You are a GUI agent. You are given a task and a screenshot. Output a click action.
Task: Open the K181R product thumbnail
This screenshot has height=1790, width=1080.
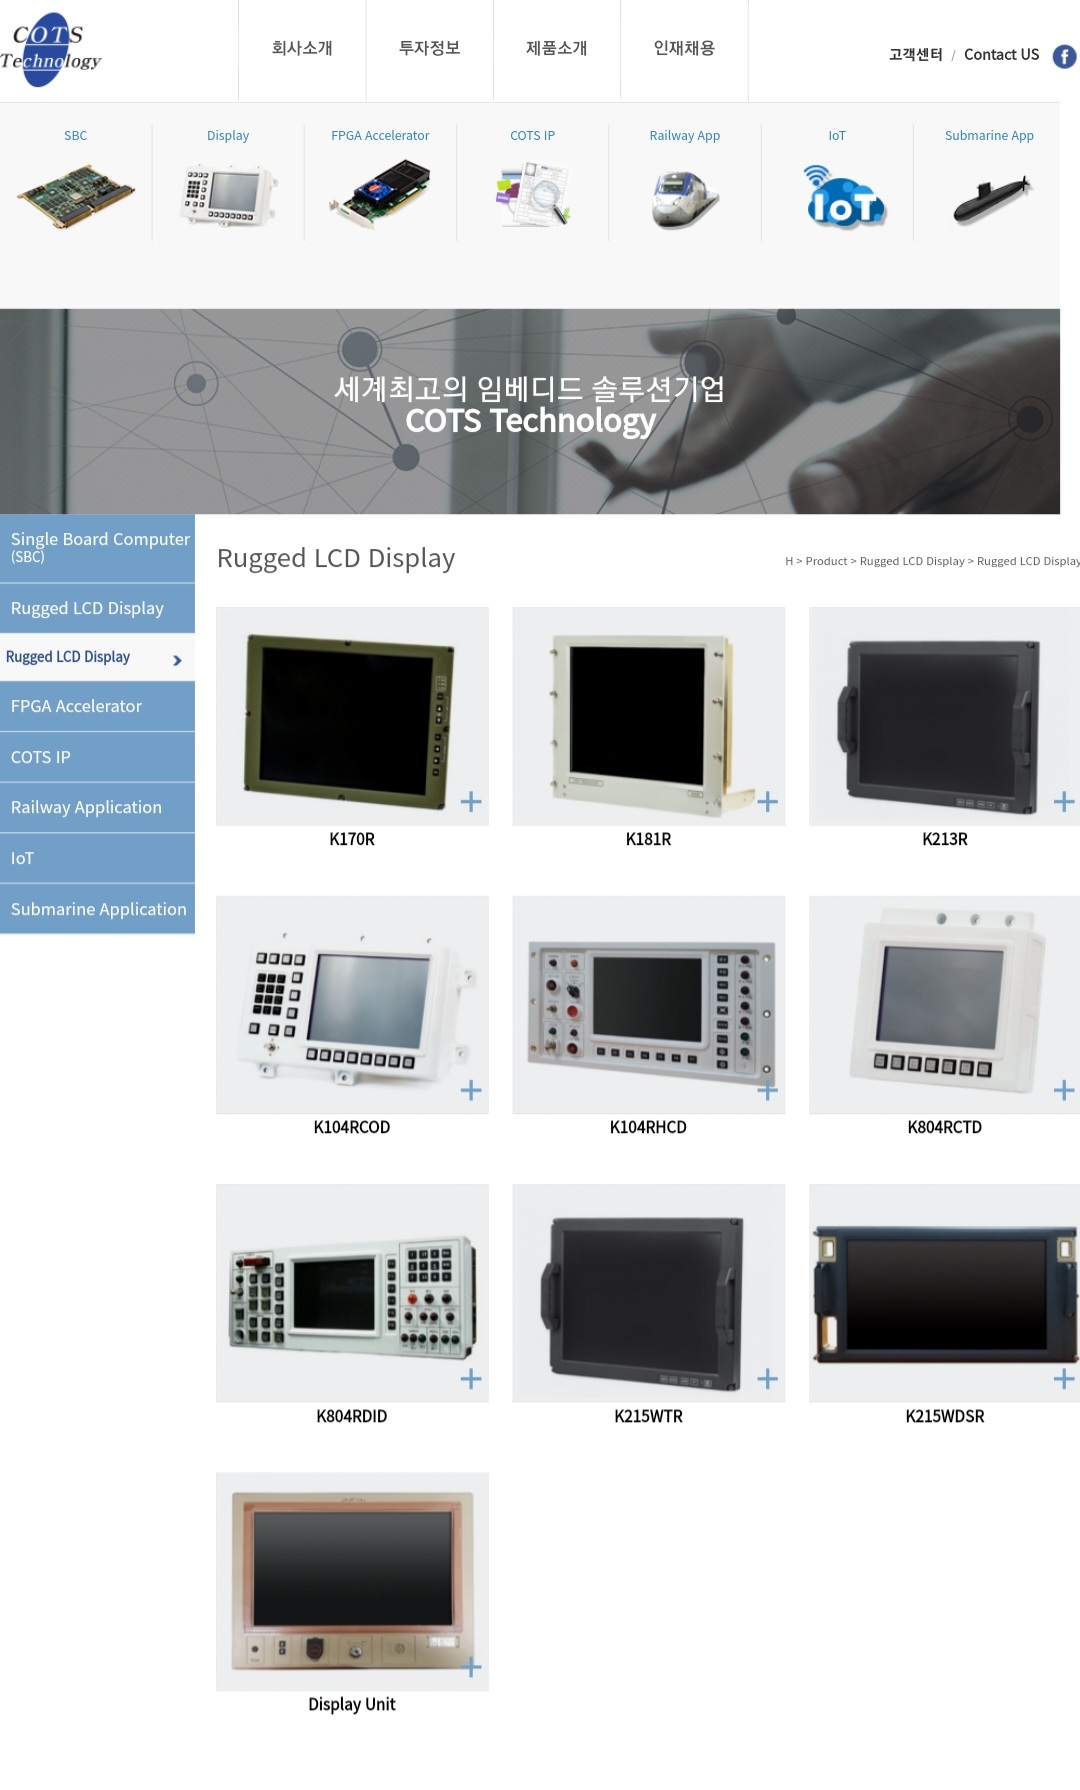pos(649,716)
